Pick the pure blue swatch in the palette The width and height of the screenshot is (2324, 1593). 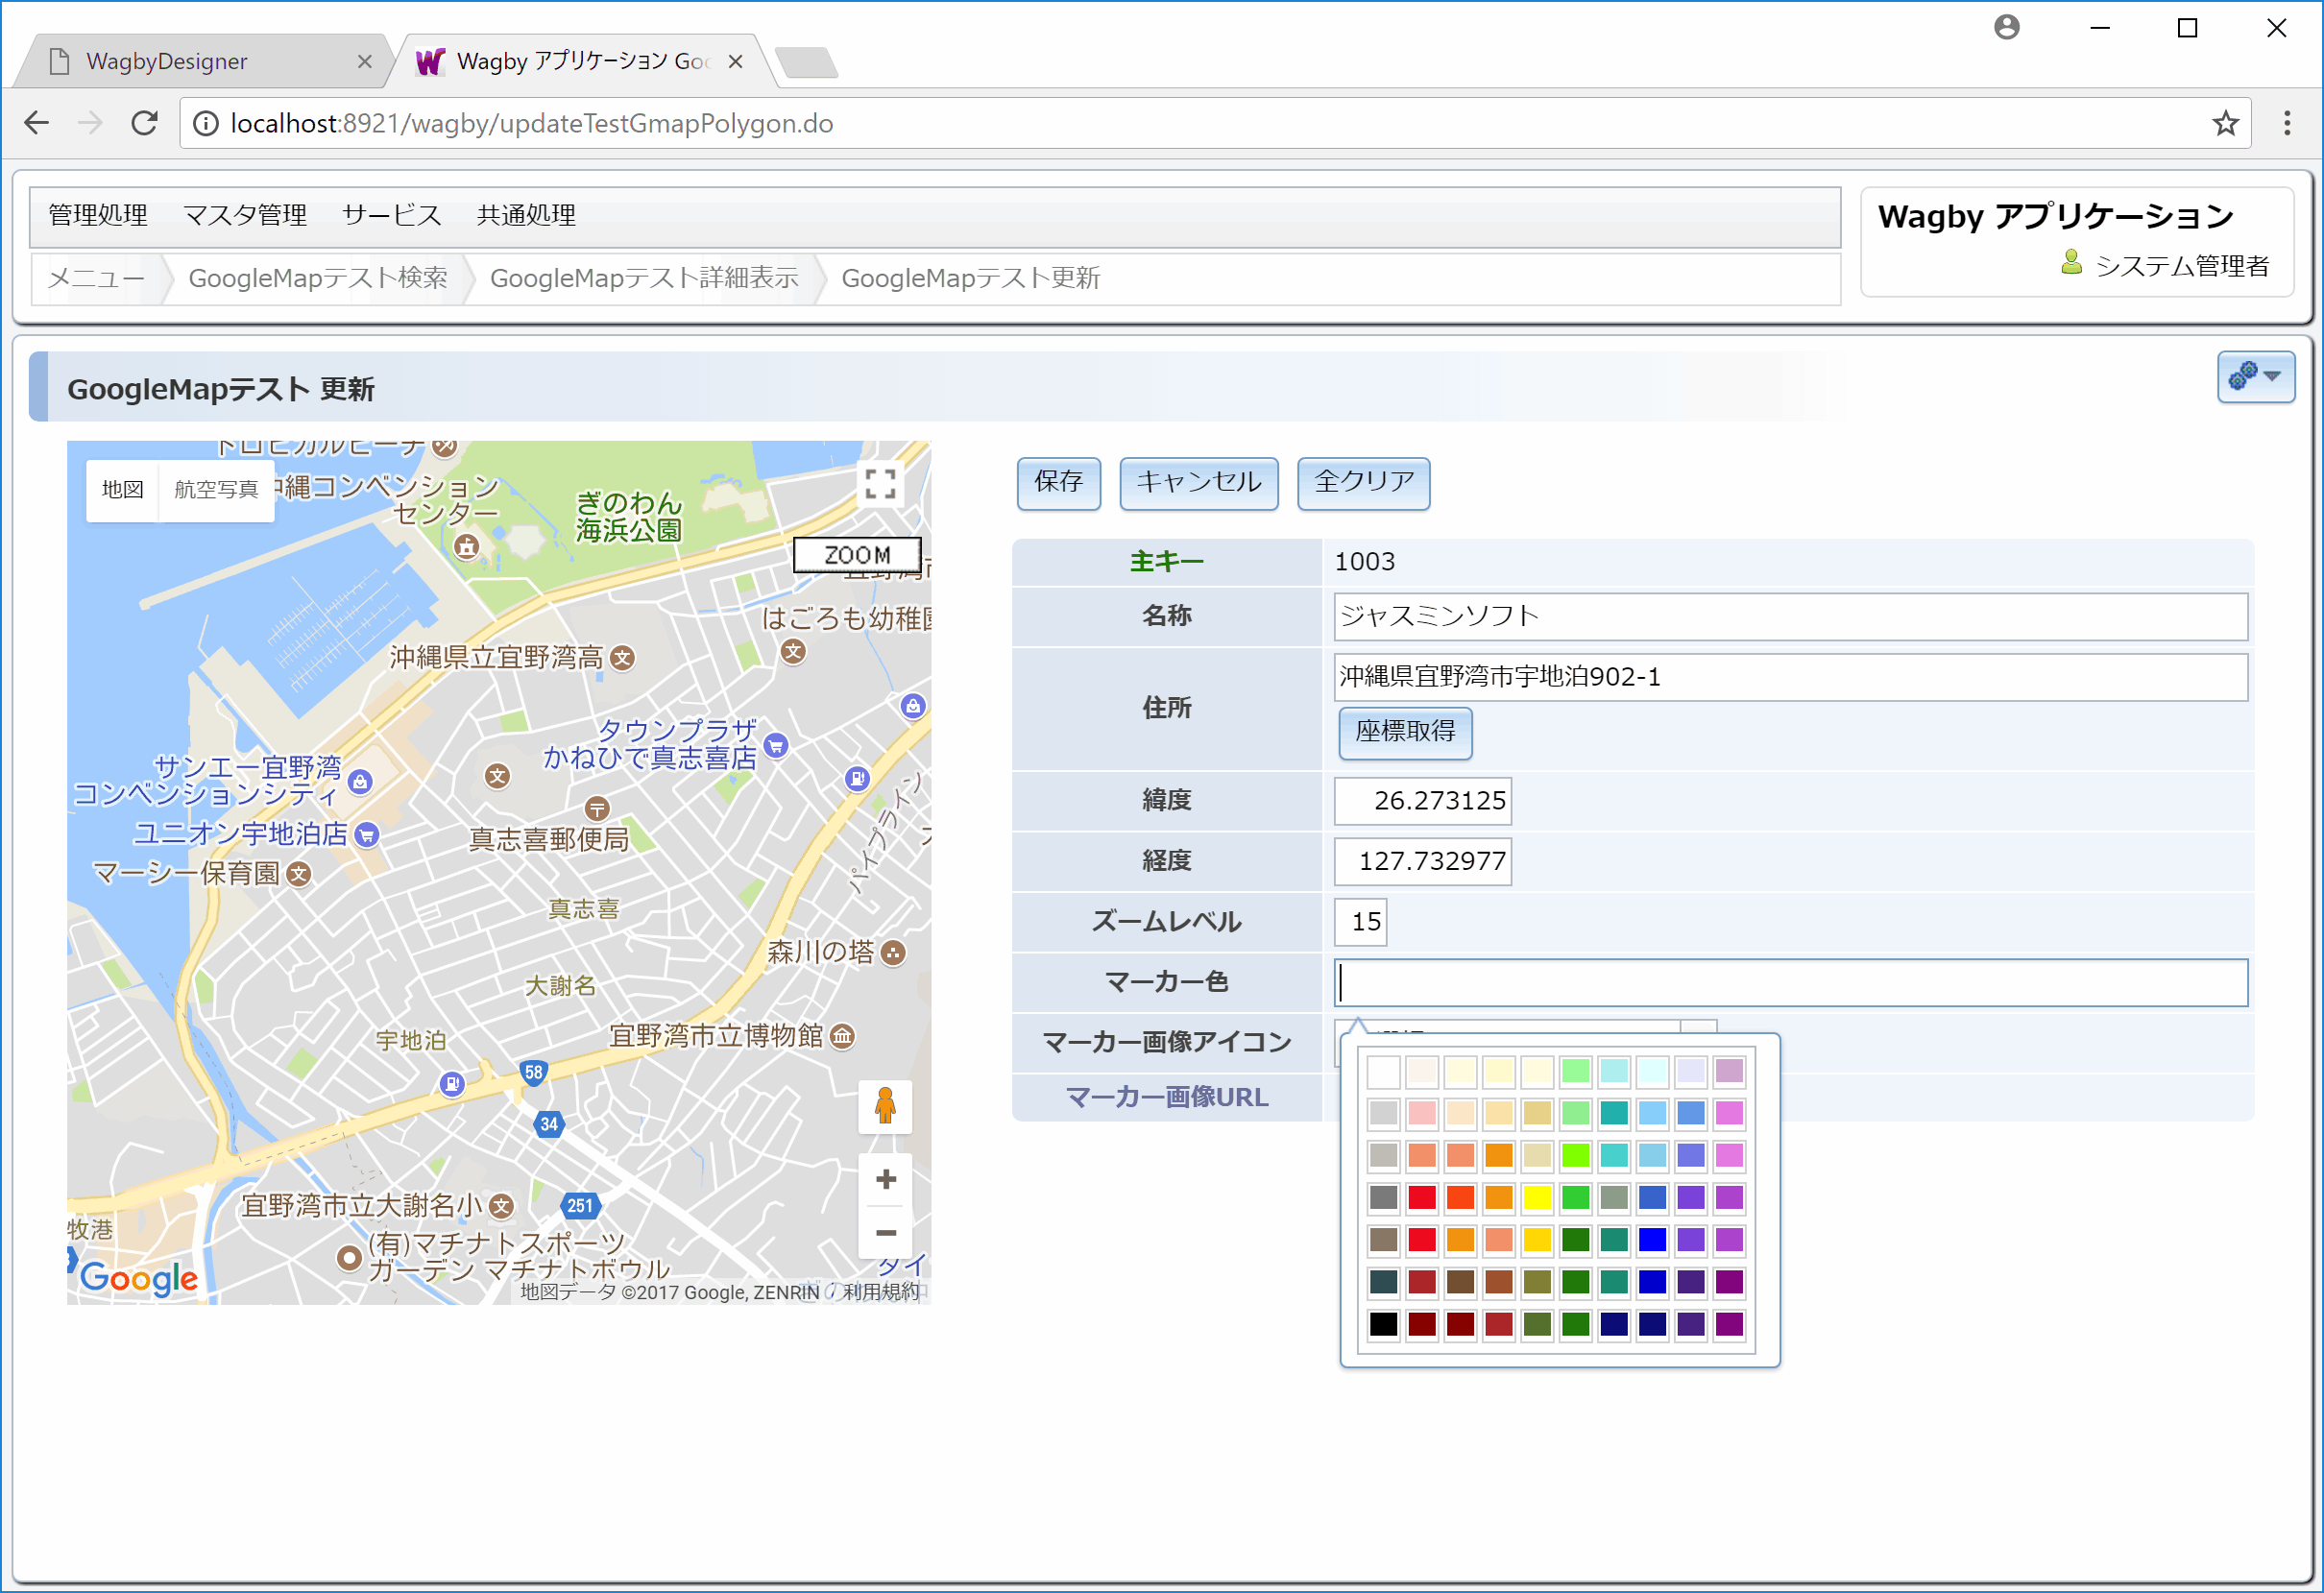[x=1652, y=1240]
